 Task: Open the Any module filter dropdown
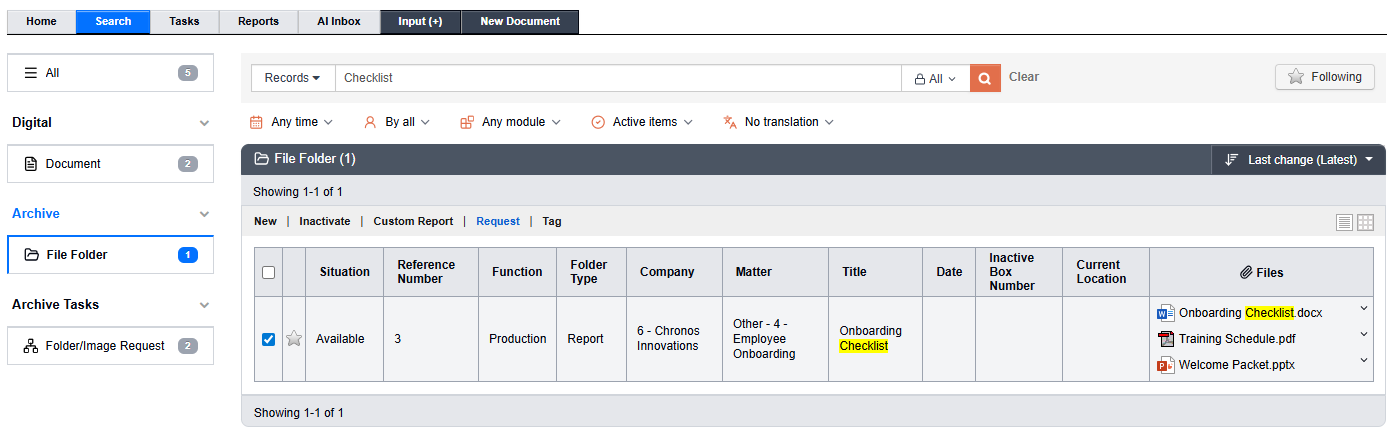coord(510,122)
